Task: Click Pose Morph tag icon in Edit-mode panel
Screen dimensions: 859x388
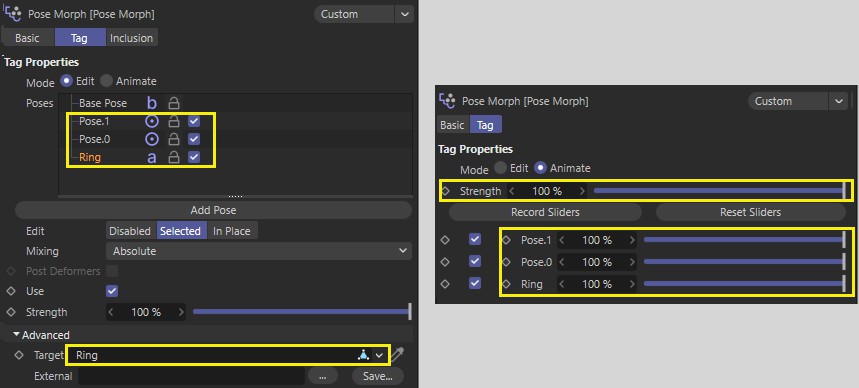Action: coord(12,14)
